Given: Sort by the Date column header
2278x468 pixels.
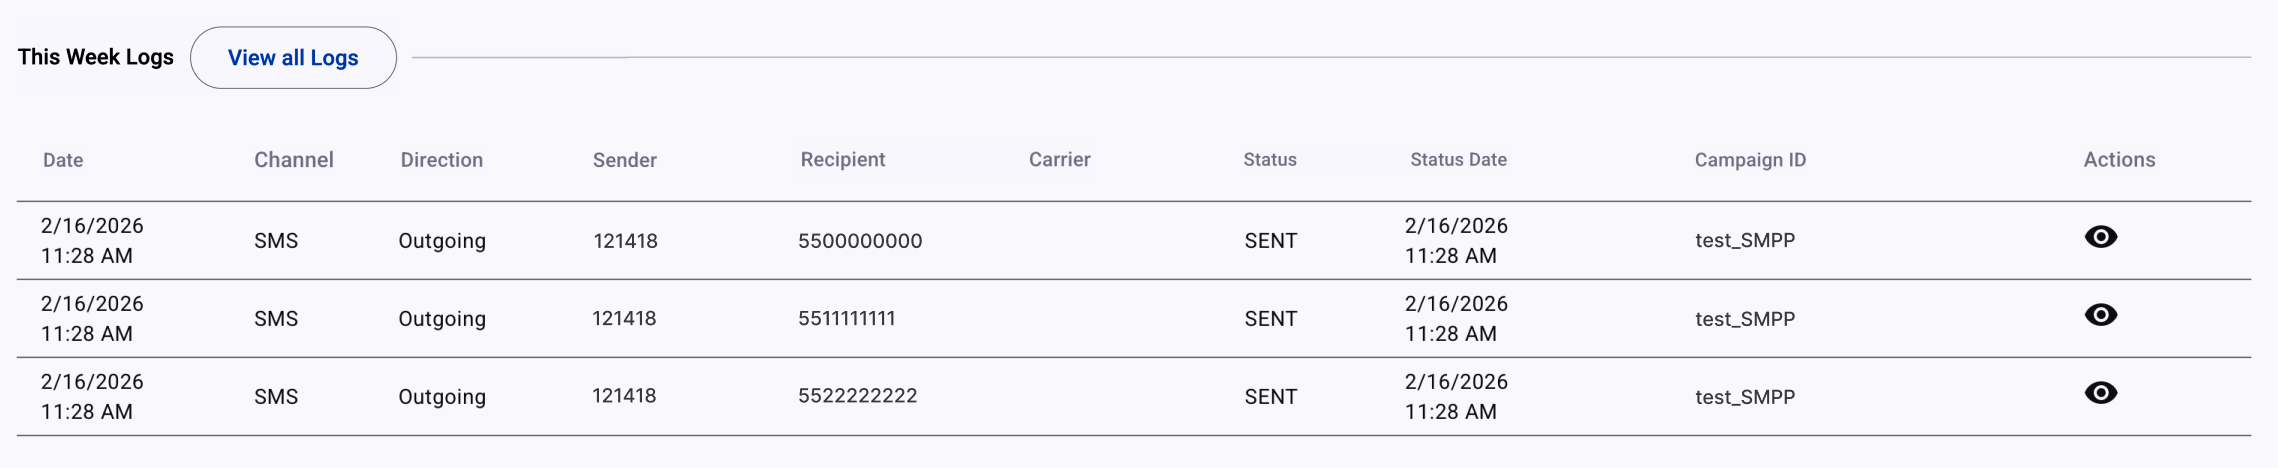Looking at the screenshot, I should coord(63,160).
